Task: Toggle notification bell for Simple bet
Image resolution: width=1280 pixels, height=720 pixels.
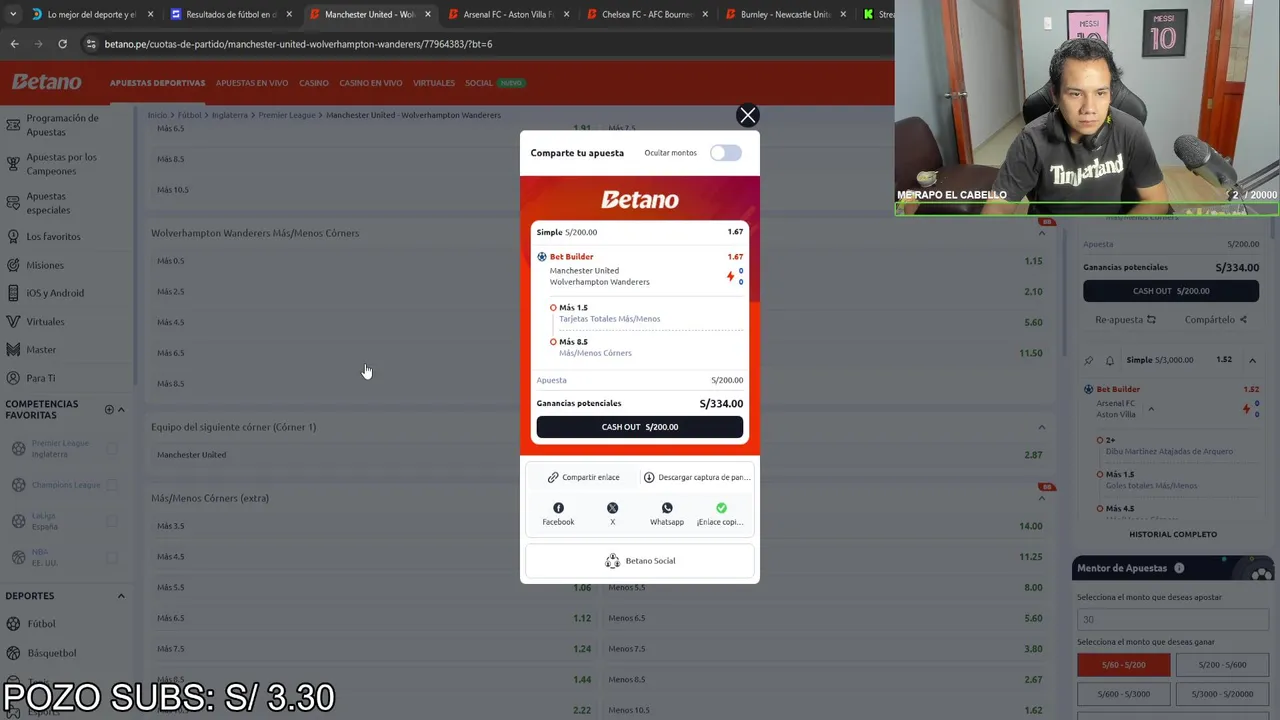Action: point(1110,360)
